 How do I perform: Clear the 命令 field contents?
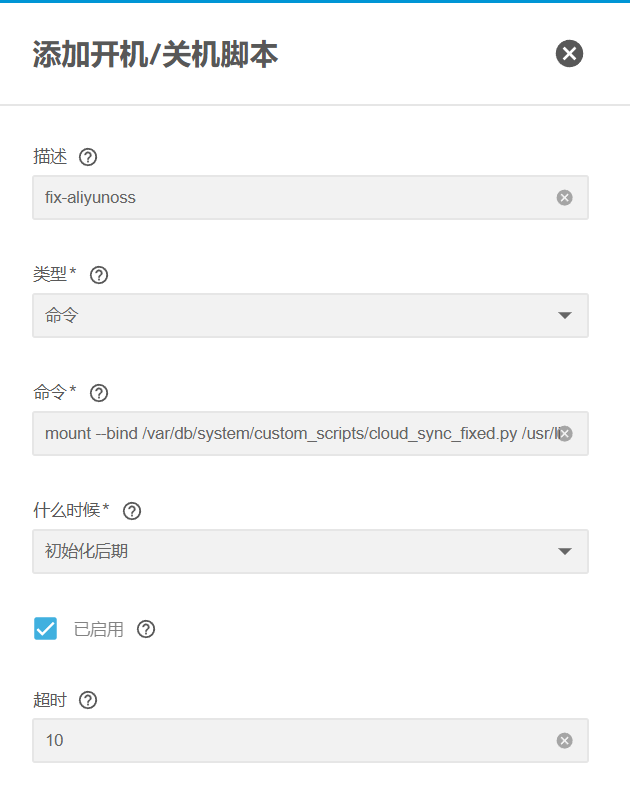pyautogui.click(x=564, y=433)
